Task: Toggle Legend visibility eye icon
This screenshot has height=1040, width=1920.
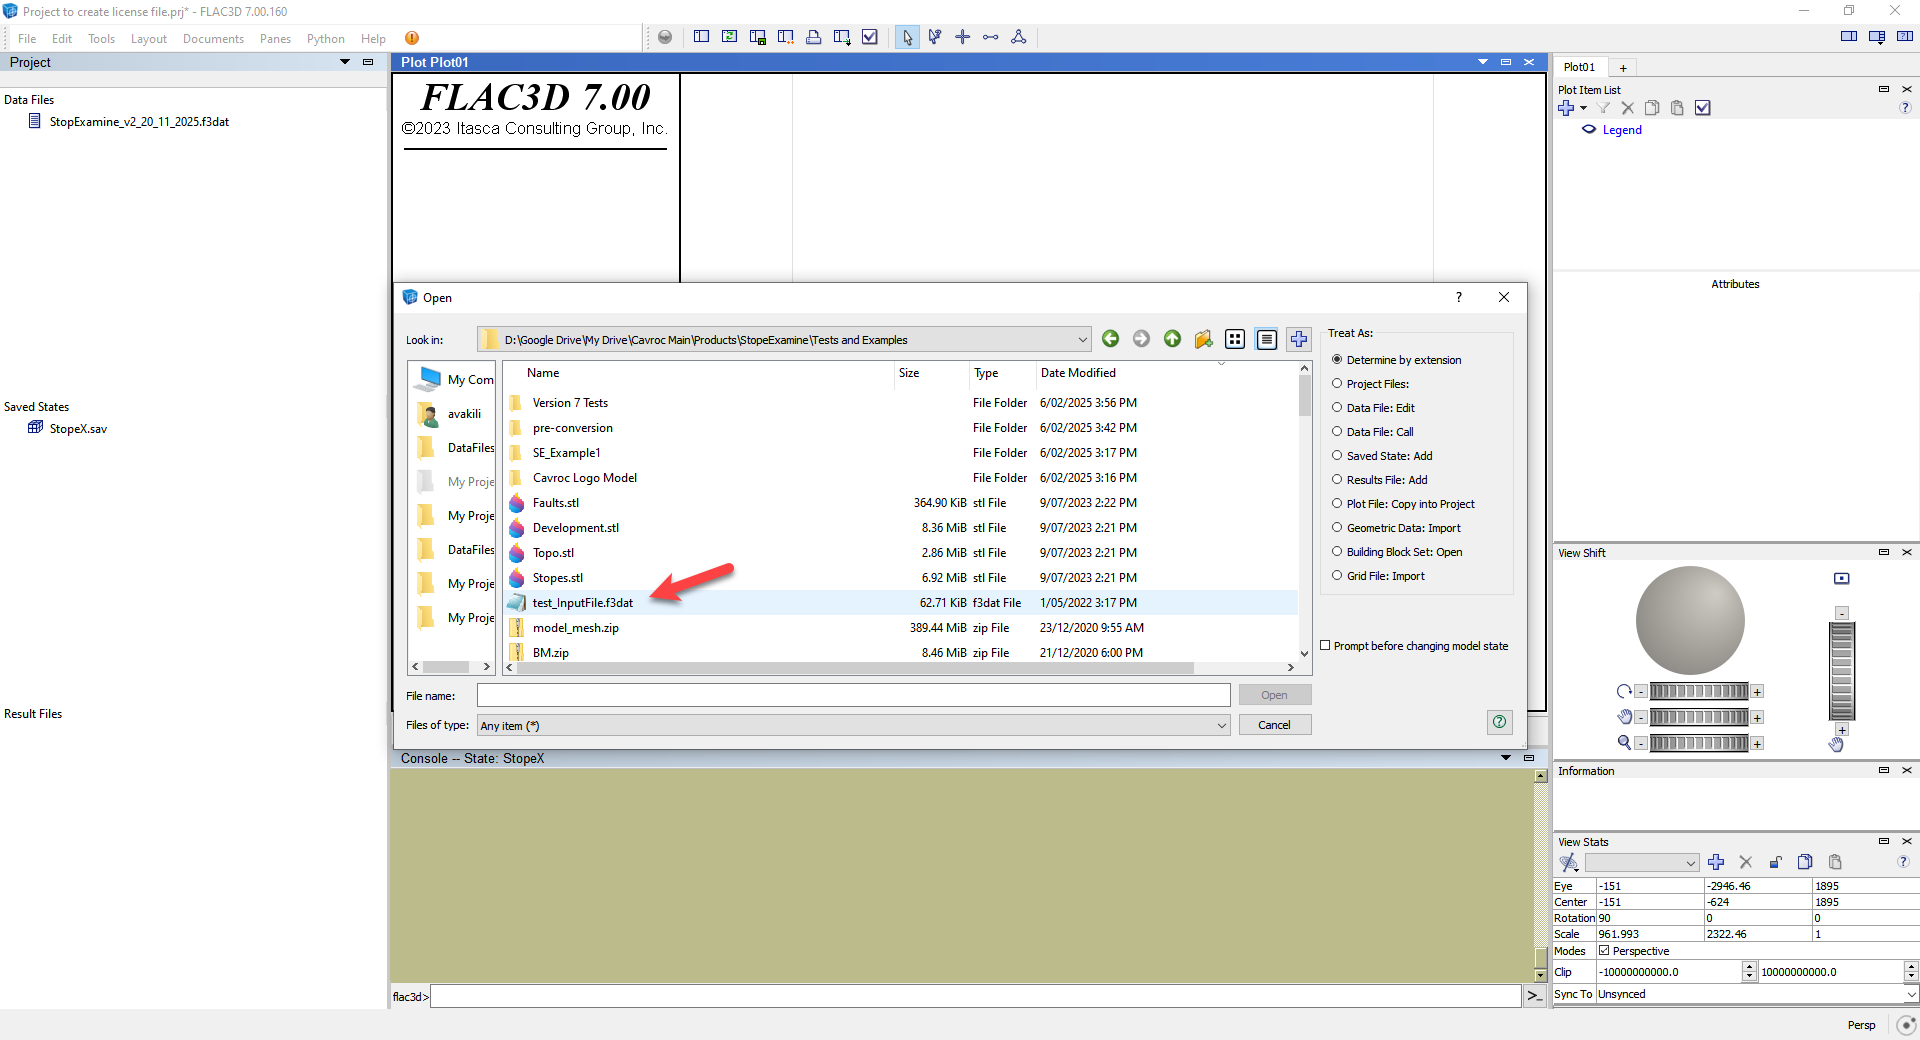Action: pos(1589,129)
